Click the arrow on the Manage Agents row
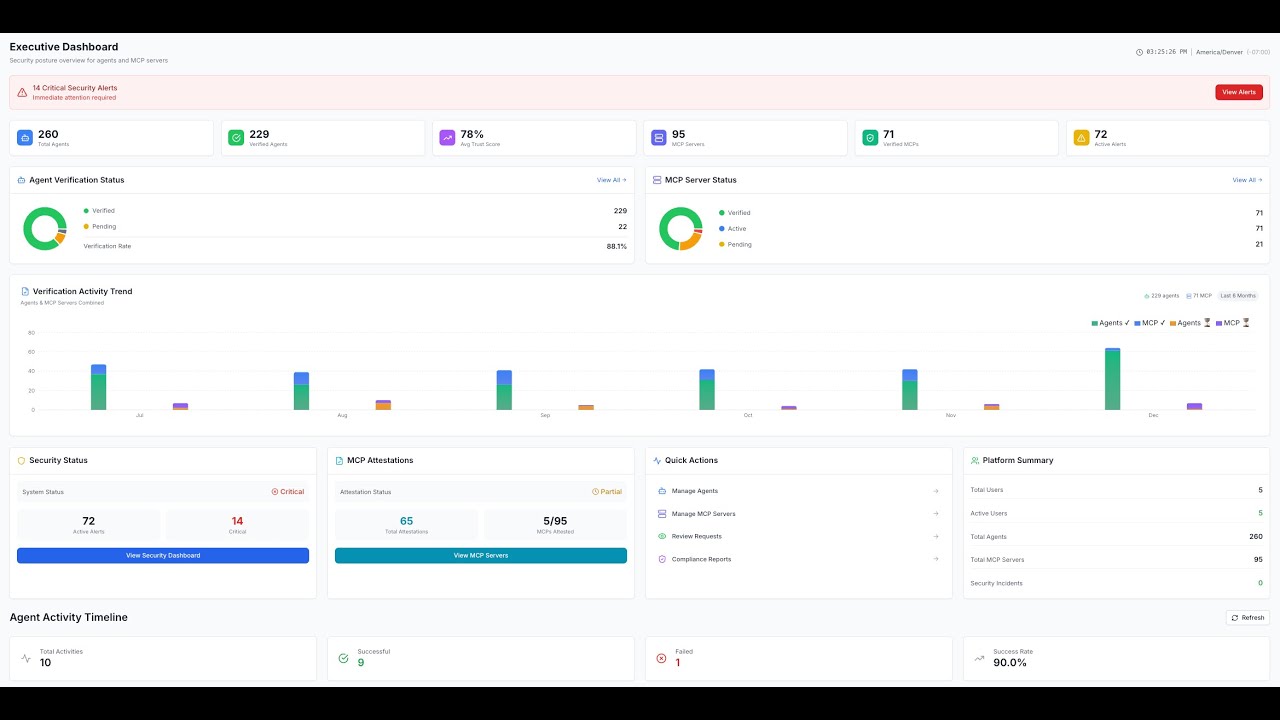This screenshot has height=720, width=1280. pos(936,491)
